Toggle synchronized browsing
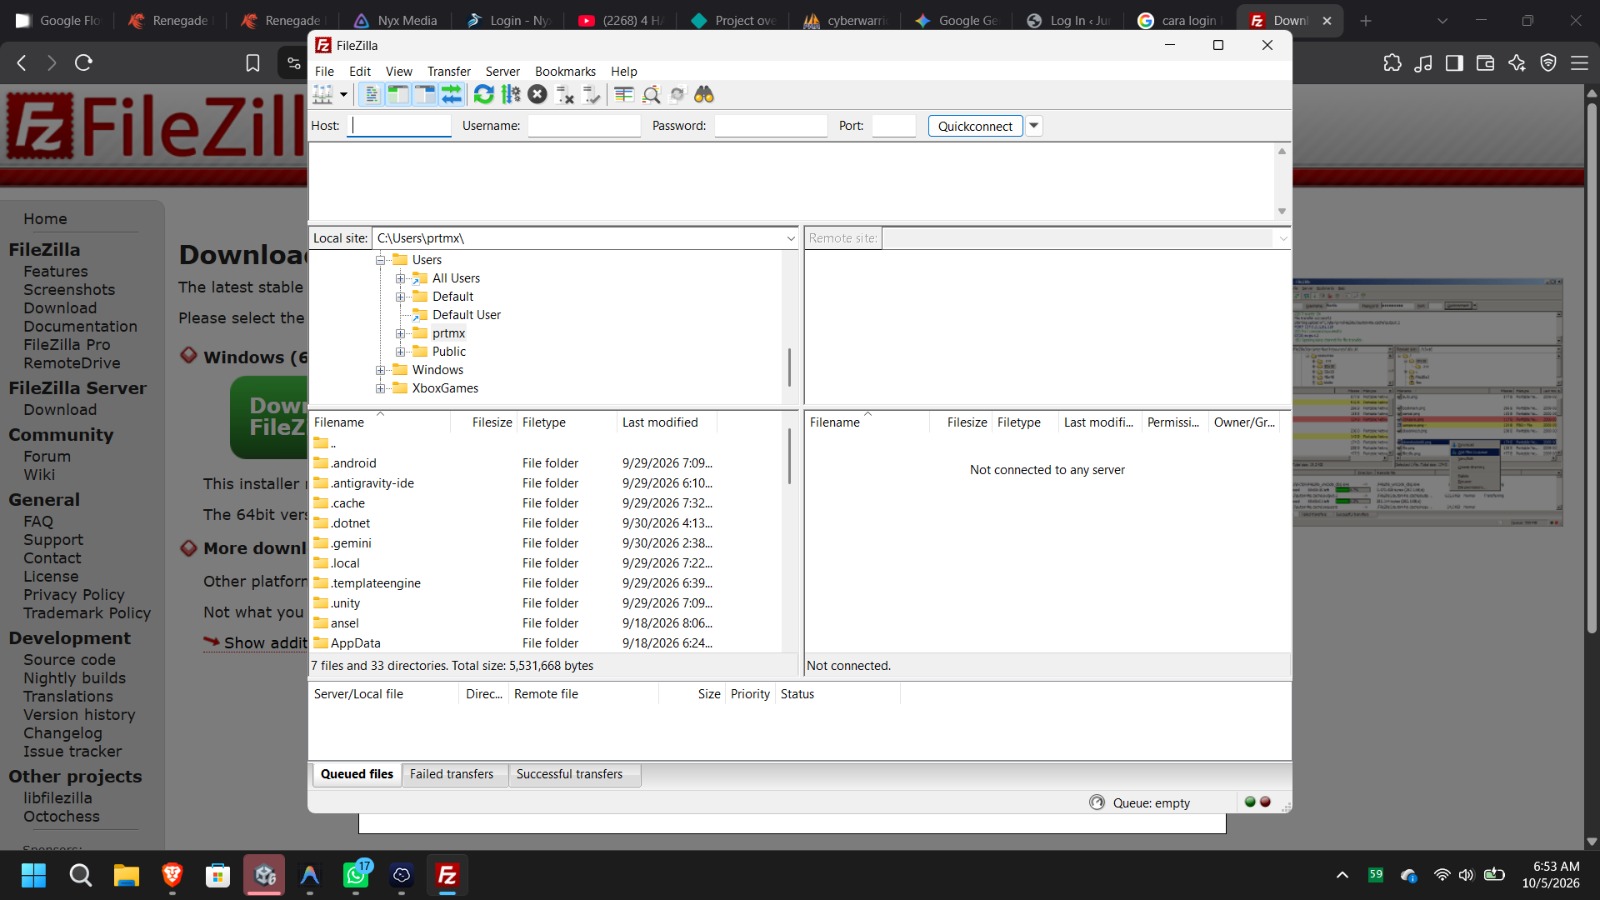 pos(678,94)
